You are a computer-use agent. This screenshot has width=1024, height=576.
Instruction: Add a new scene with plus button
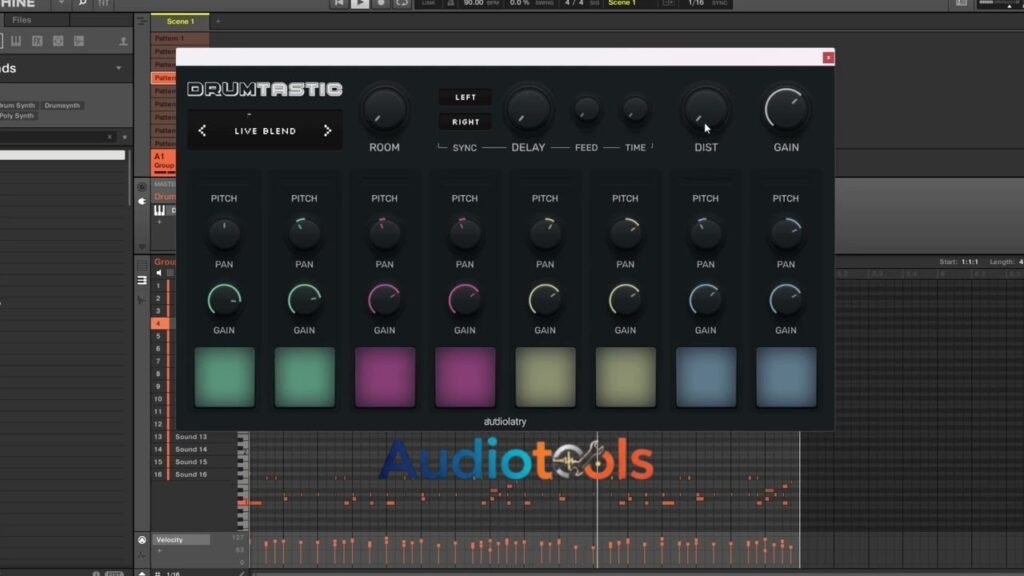point(218,22)
